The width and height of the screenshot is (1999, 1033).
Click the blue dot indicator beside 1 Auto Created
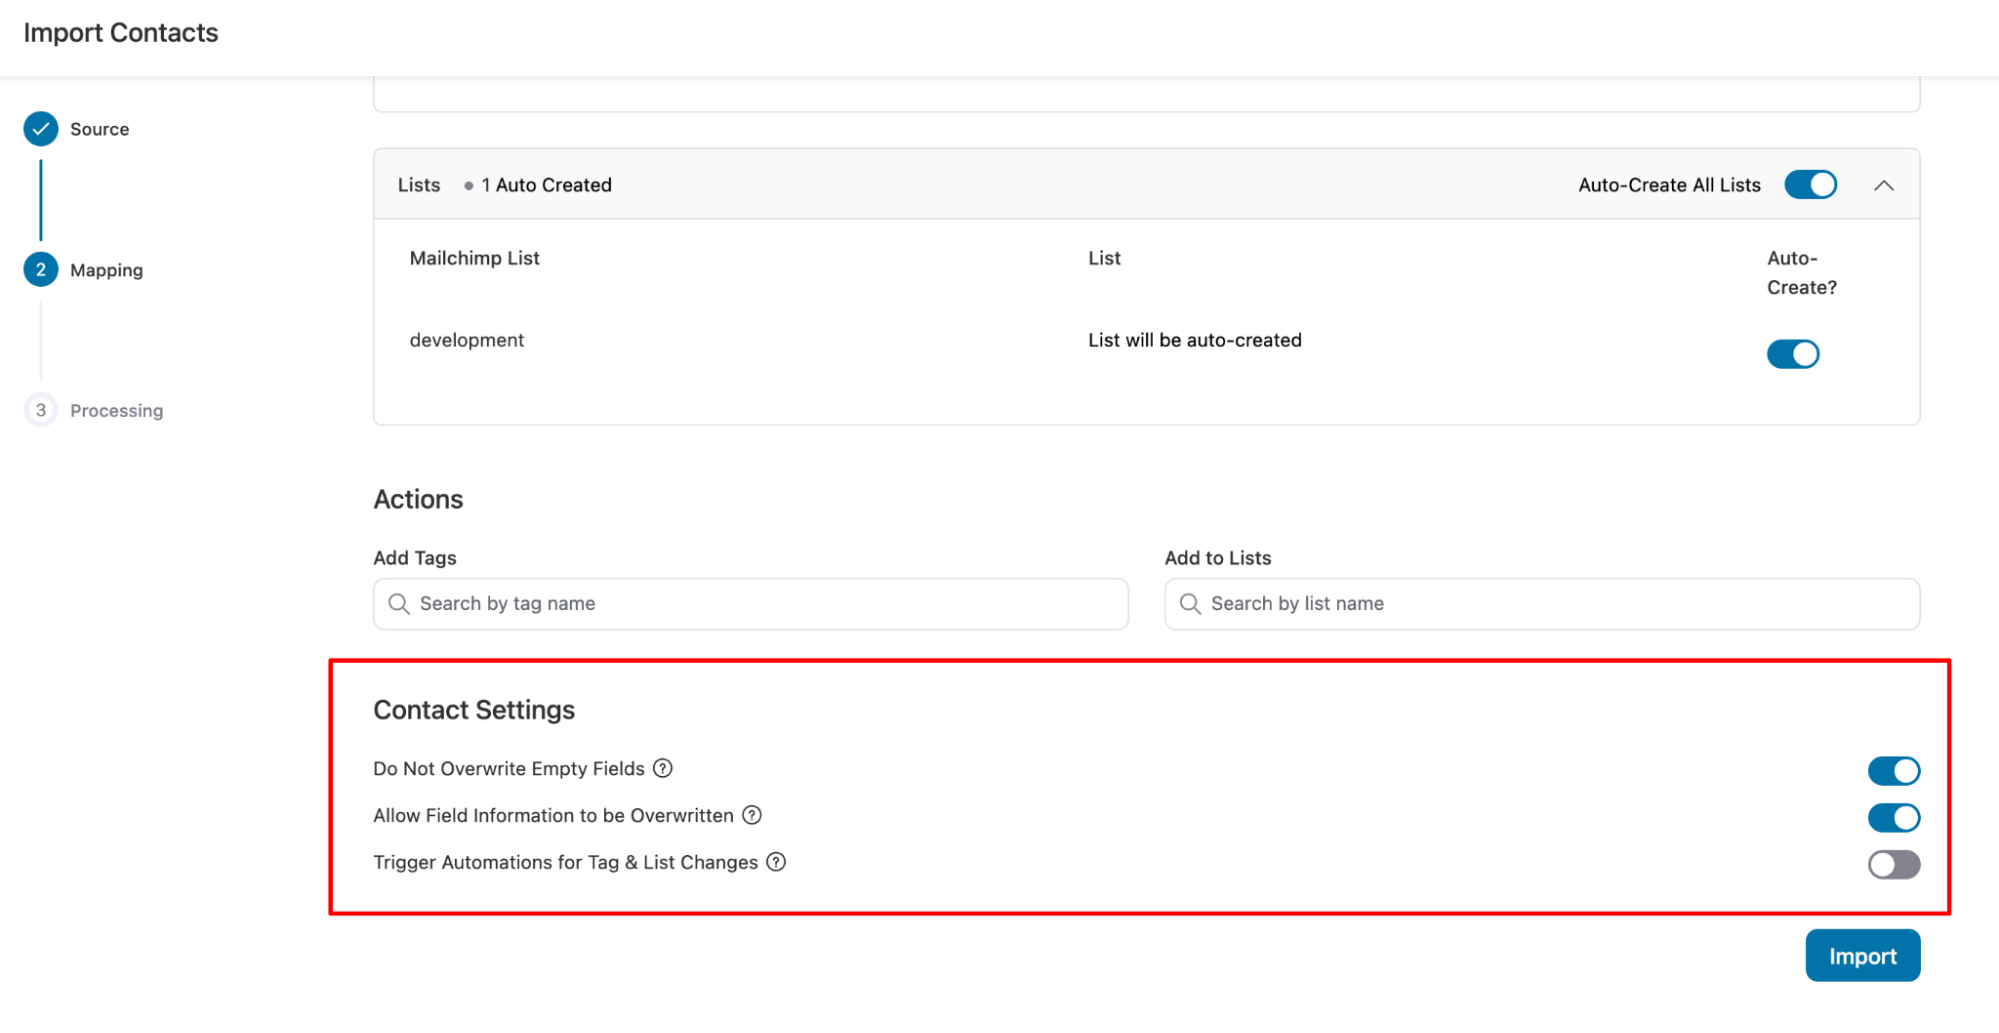click(x=469, y=184)
